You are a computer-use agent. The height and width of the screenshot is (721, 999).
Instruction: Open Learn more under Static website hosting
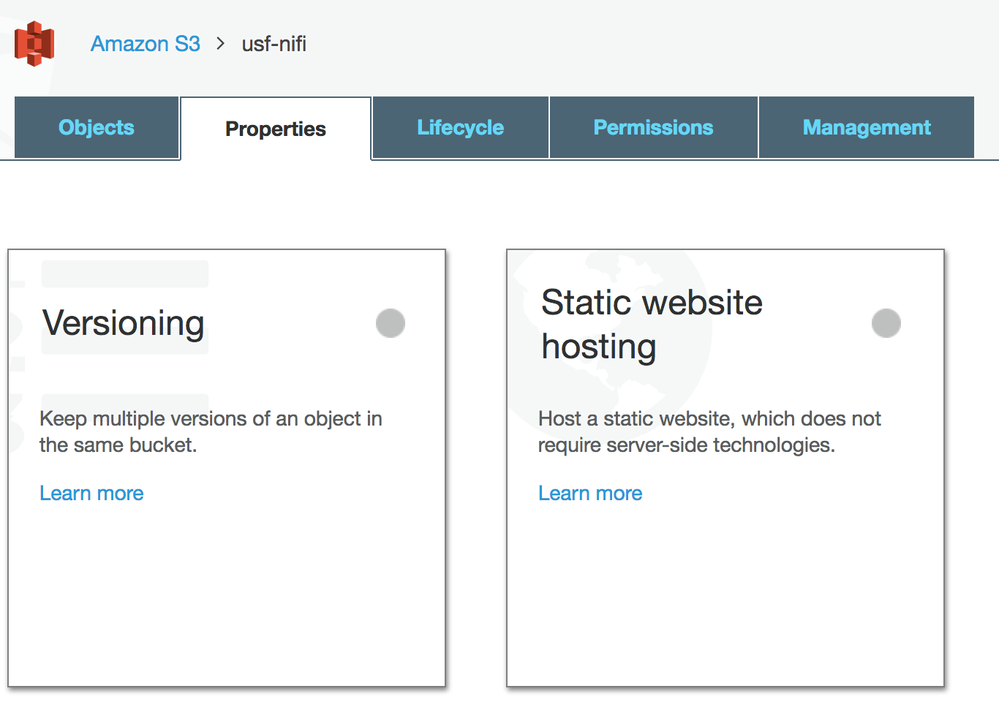coord(590,493)
